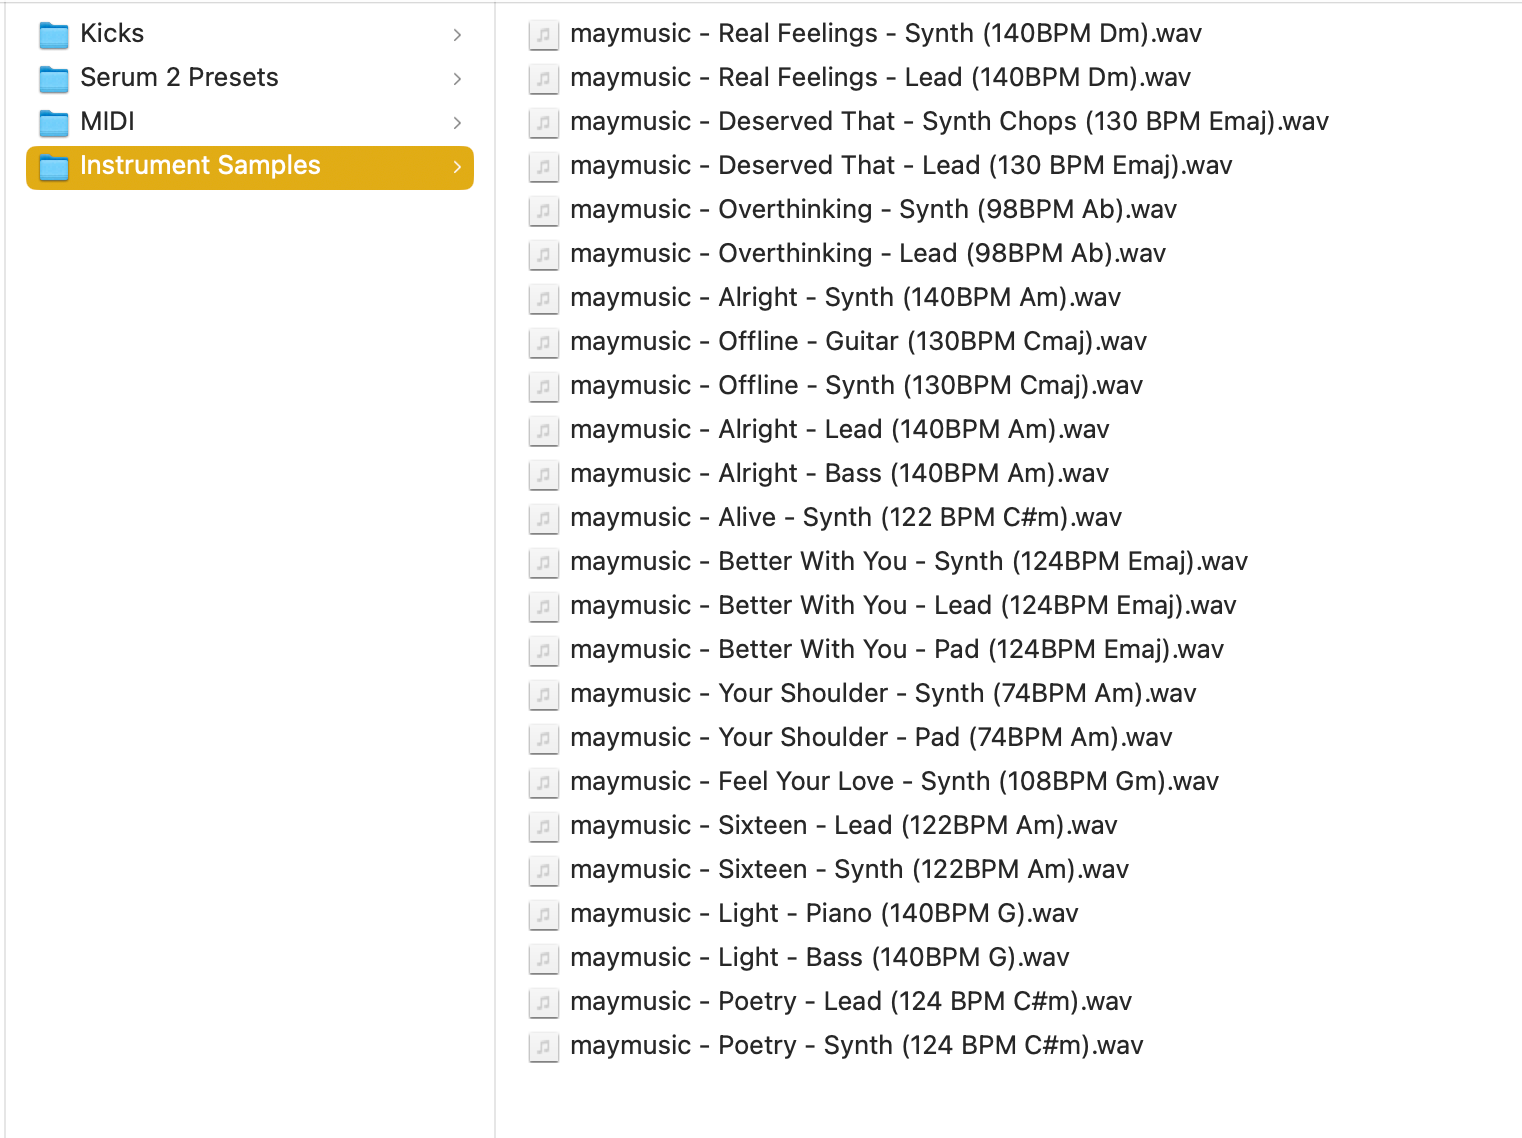The height and width of the screenshot is (1138, 1522).
Task: Click audio file icon for Real Feelings Synth
Action: pos(543,35)
